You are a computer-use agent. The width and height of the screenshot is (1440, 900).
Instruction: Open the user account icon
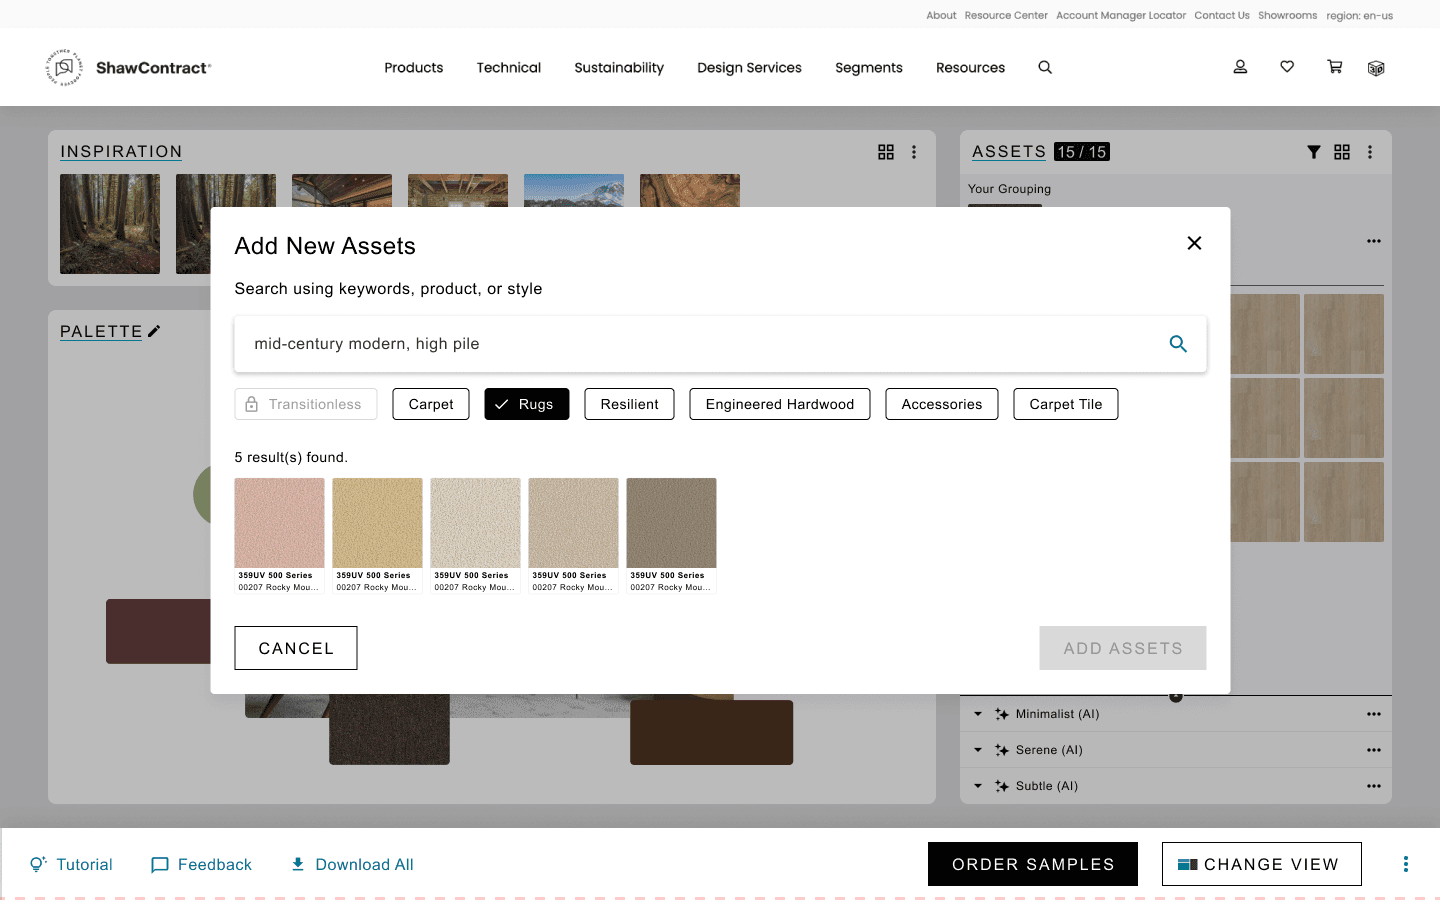(1240, 67)
